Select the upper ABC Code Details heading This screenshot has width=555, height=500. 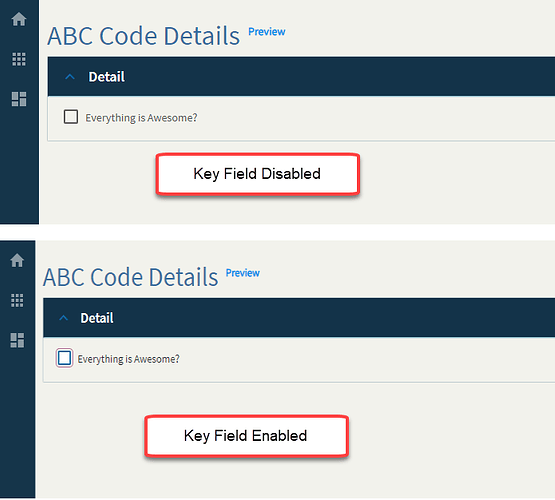[144, 36]
